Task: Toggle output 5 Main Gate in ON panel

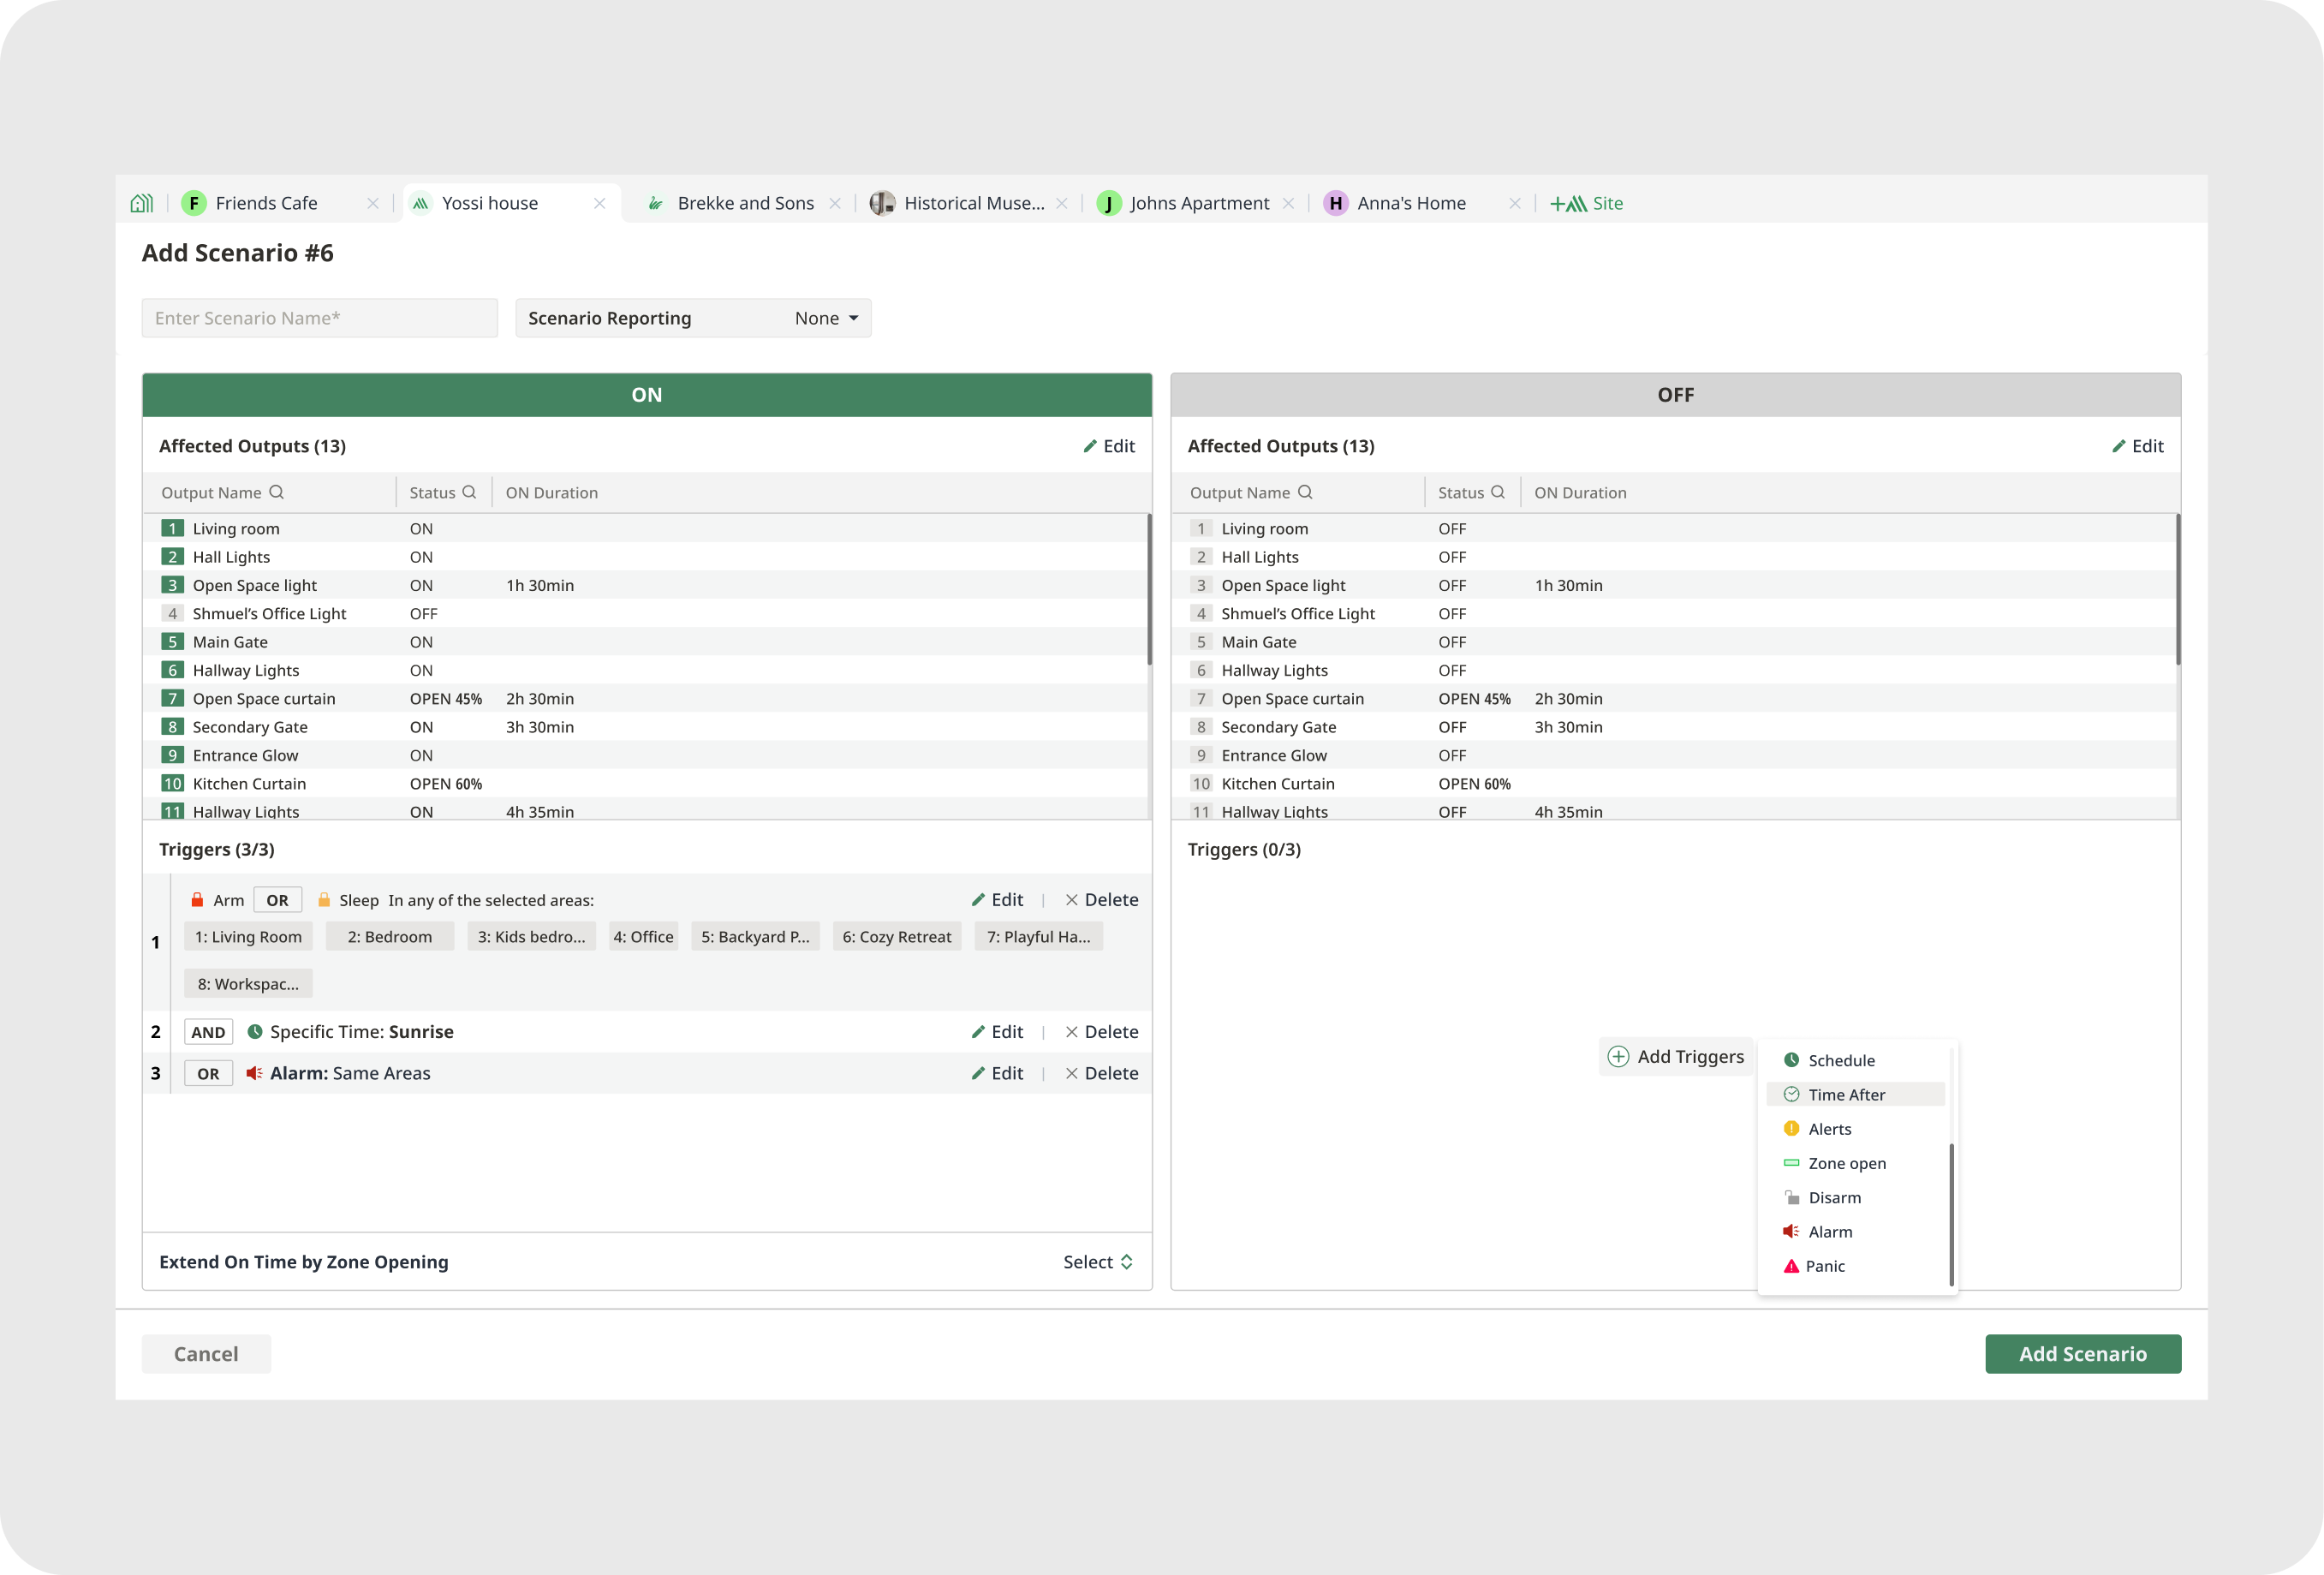Action: [172, 642]
